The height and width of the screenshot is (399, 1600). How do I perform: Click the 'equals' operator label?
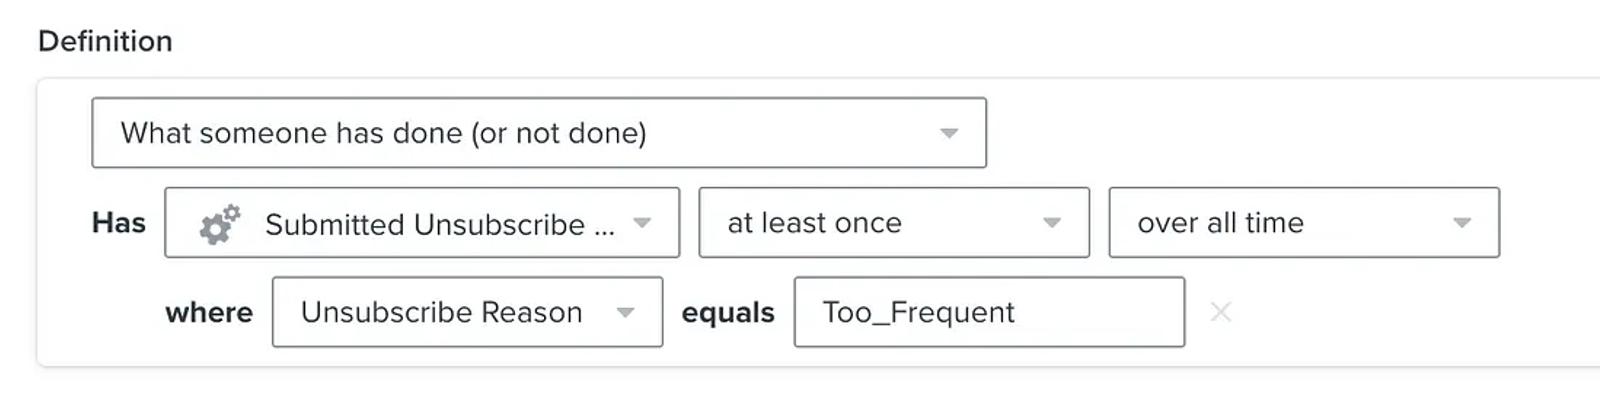pos(728,313)
